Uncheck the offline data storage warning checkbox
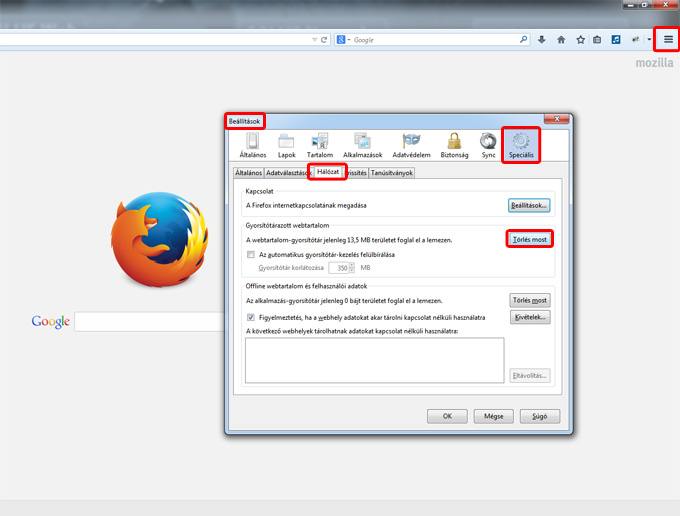680x516 pixels. tap(251, 317)
